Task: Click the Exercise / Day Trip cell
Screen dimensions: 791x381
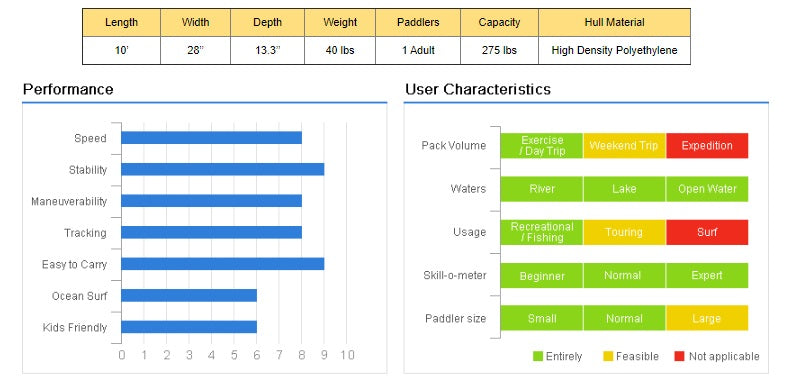Action: (x=542, y=146)
